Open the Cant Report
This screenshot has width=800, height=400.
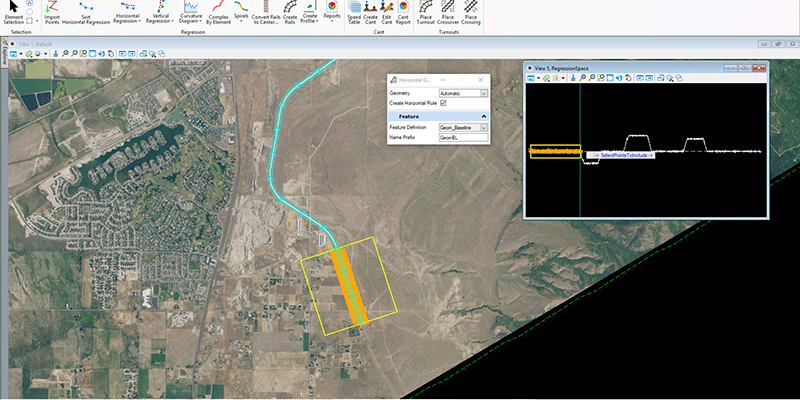point(403,12)
